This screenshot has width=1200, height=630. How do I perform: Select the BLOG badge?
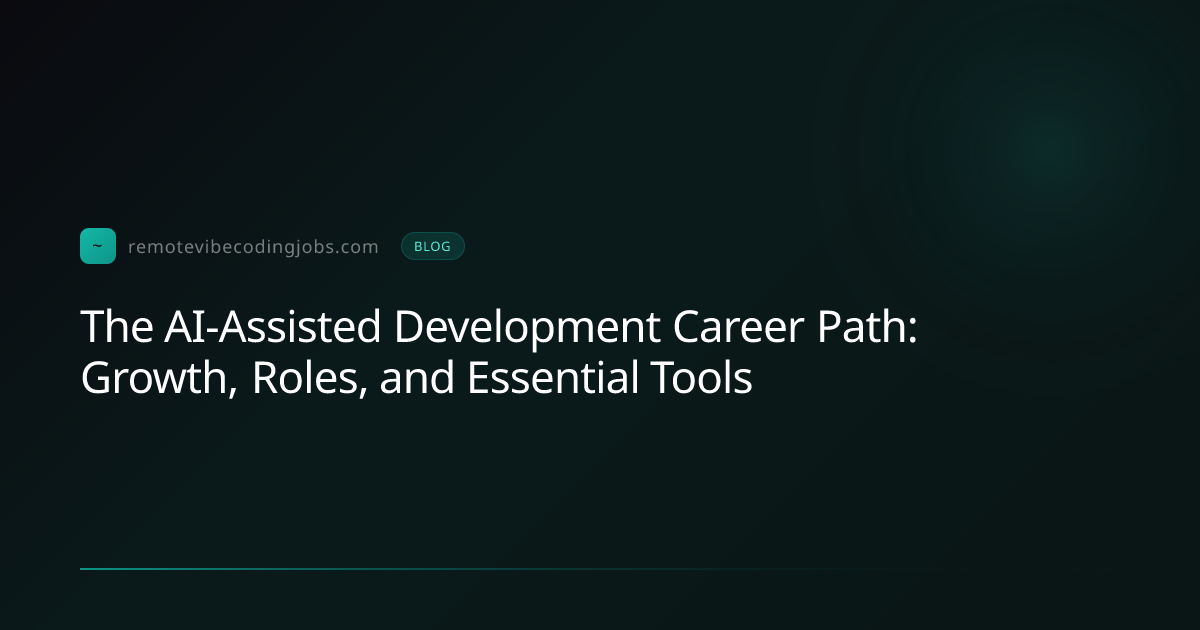433,246
